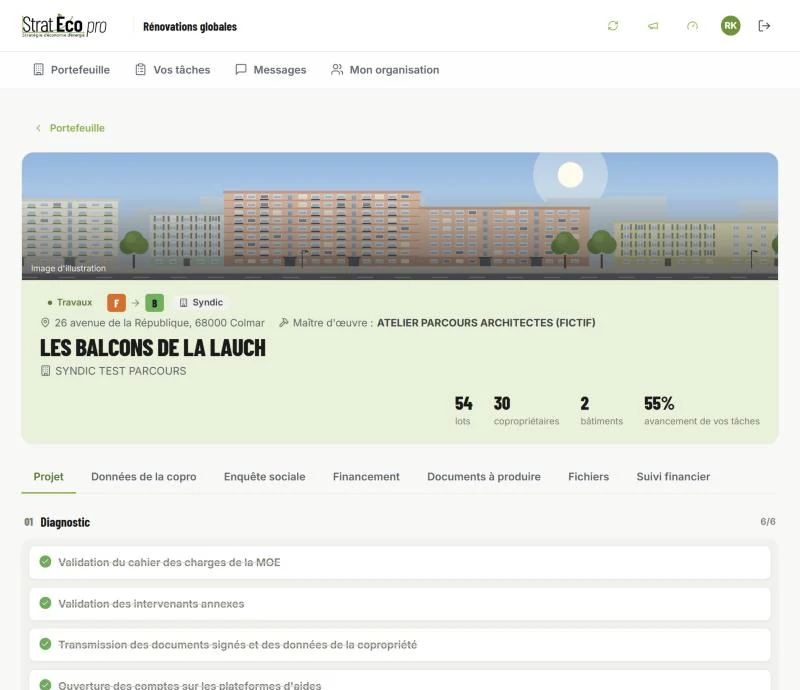Screen dimensions: 800x690
Task: Click the 30 copropriétaires statistic
Action: pyautogui.click(x=527, y=410)
